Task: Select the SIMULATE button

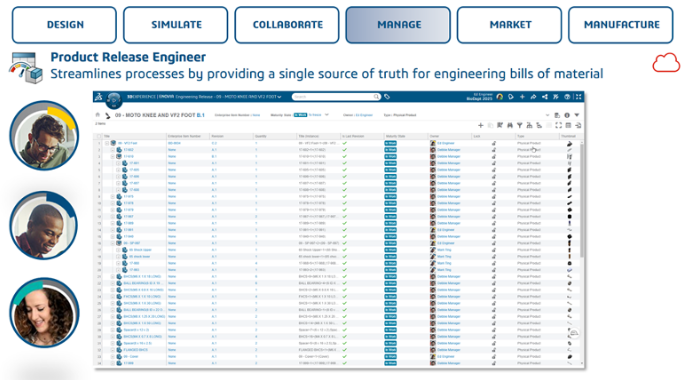Action: tap(176, 25)
